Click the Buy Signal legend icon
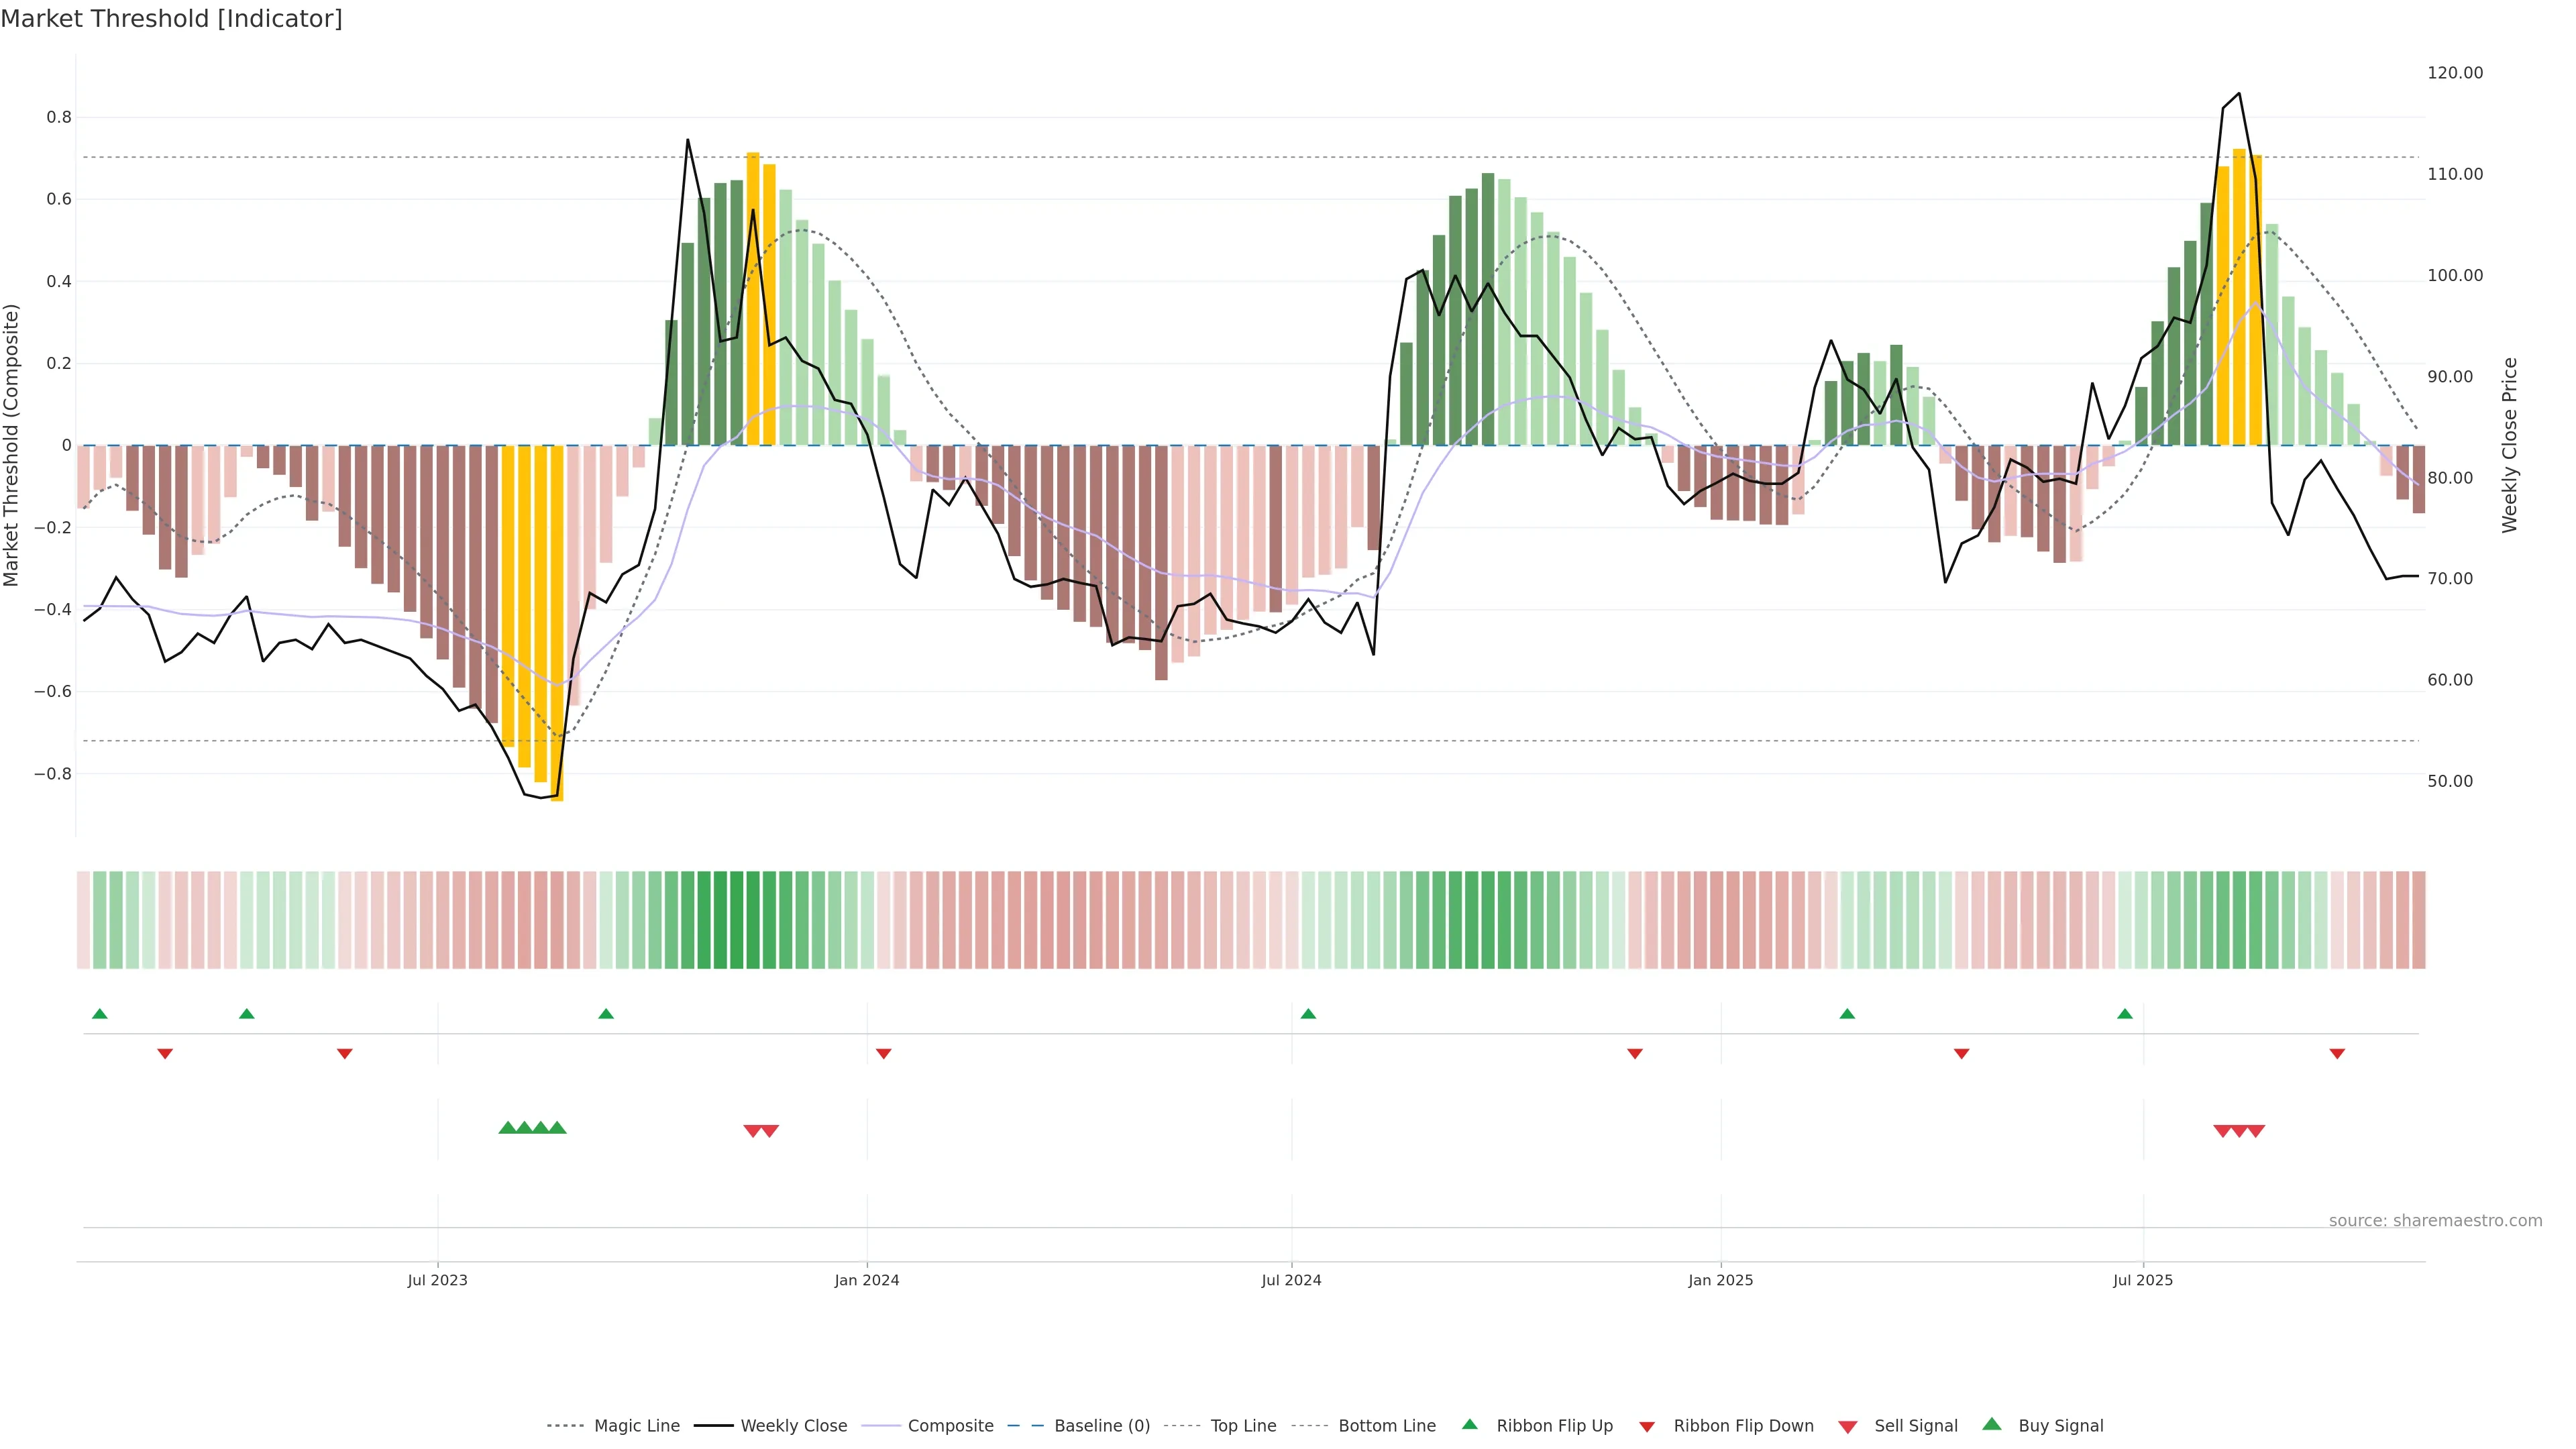This screenshot has width=2576, height=1449. click(1992, 1424)
